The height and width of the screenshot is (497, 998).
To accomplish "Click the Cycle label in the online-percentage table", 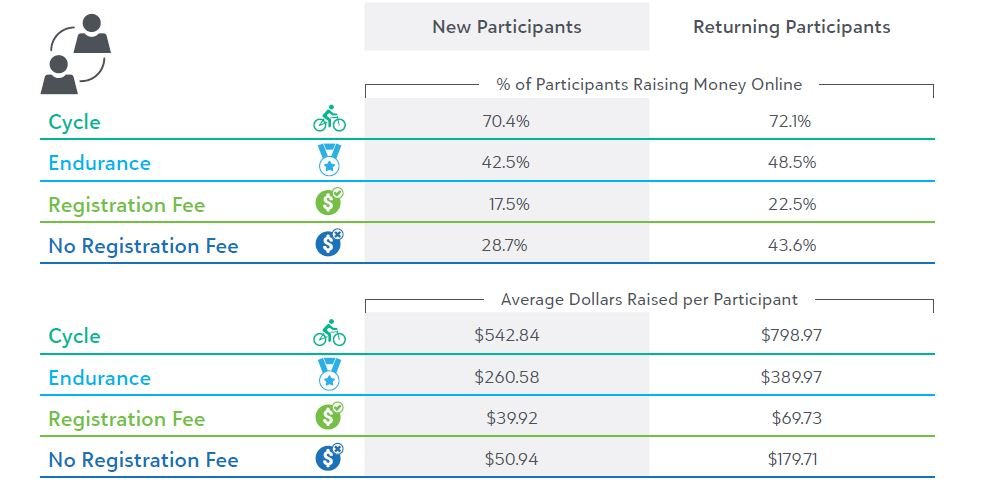I will pos(75,122).
